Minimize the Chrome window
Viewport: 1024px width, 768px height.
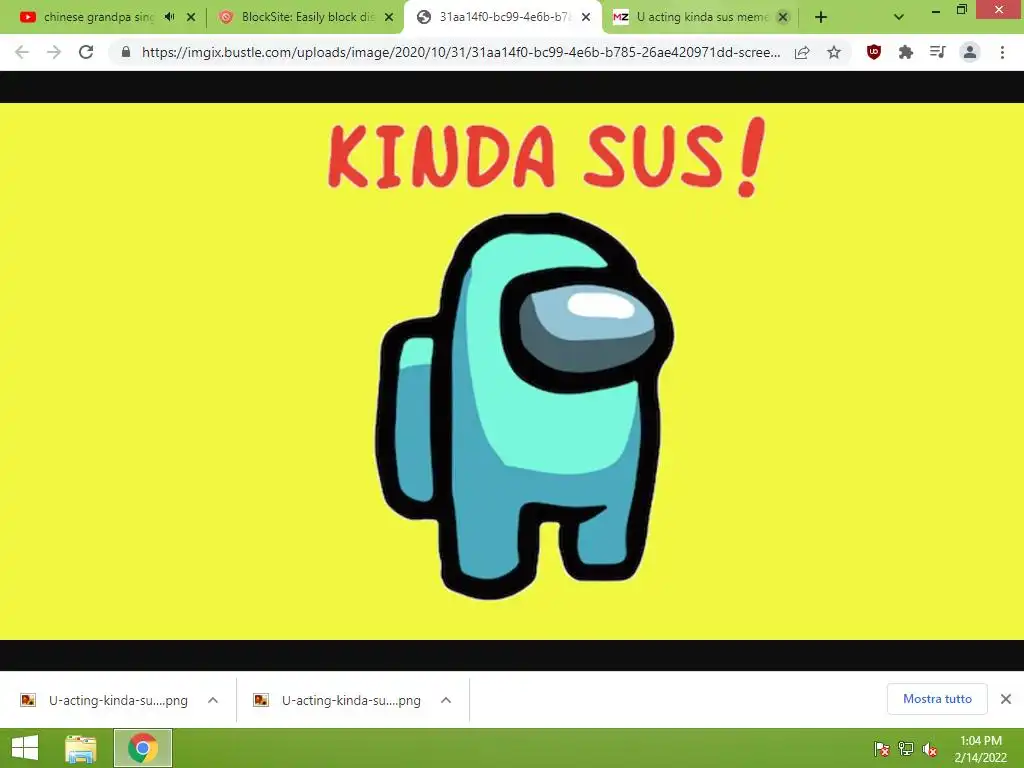936,10
